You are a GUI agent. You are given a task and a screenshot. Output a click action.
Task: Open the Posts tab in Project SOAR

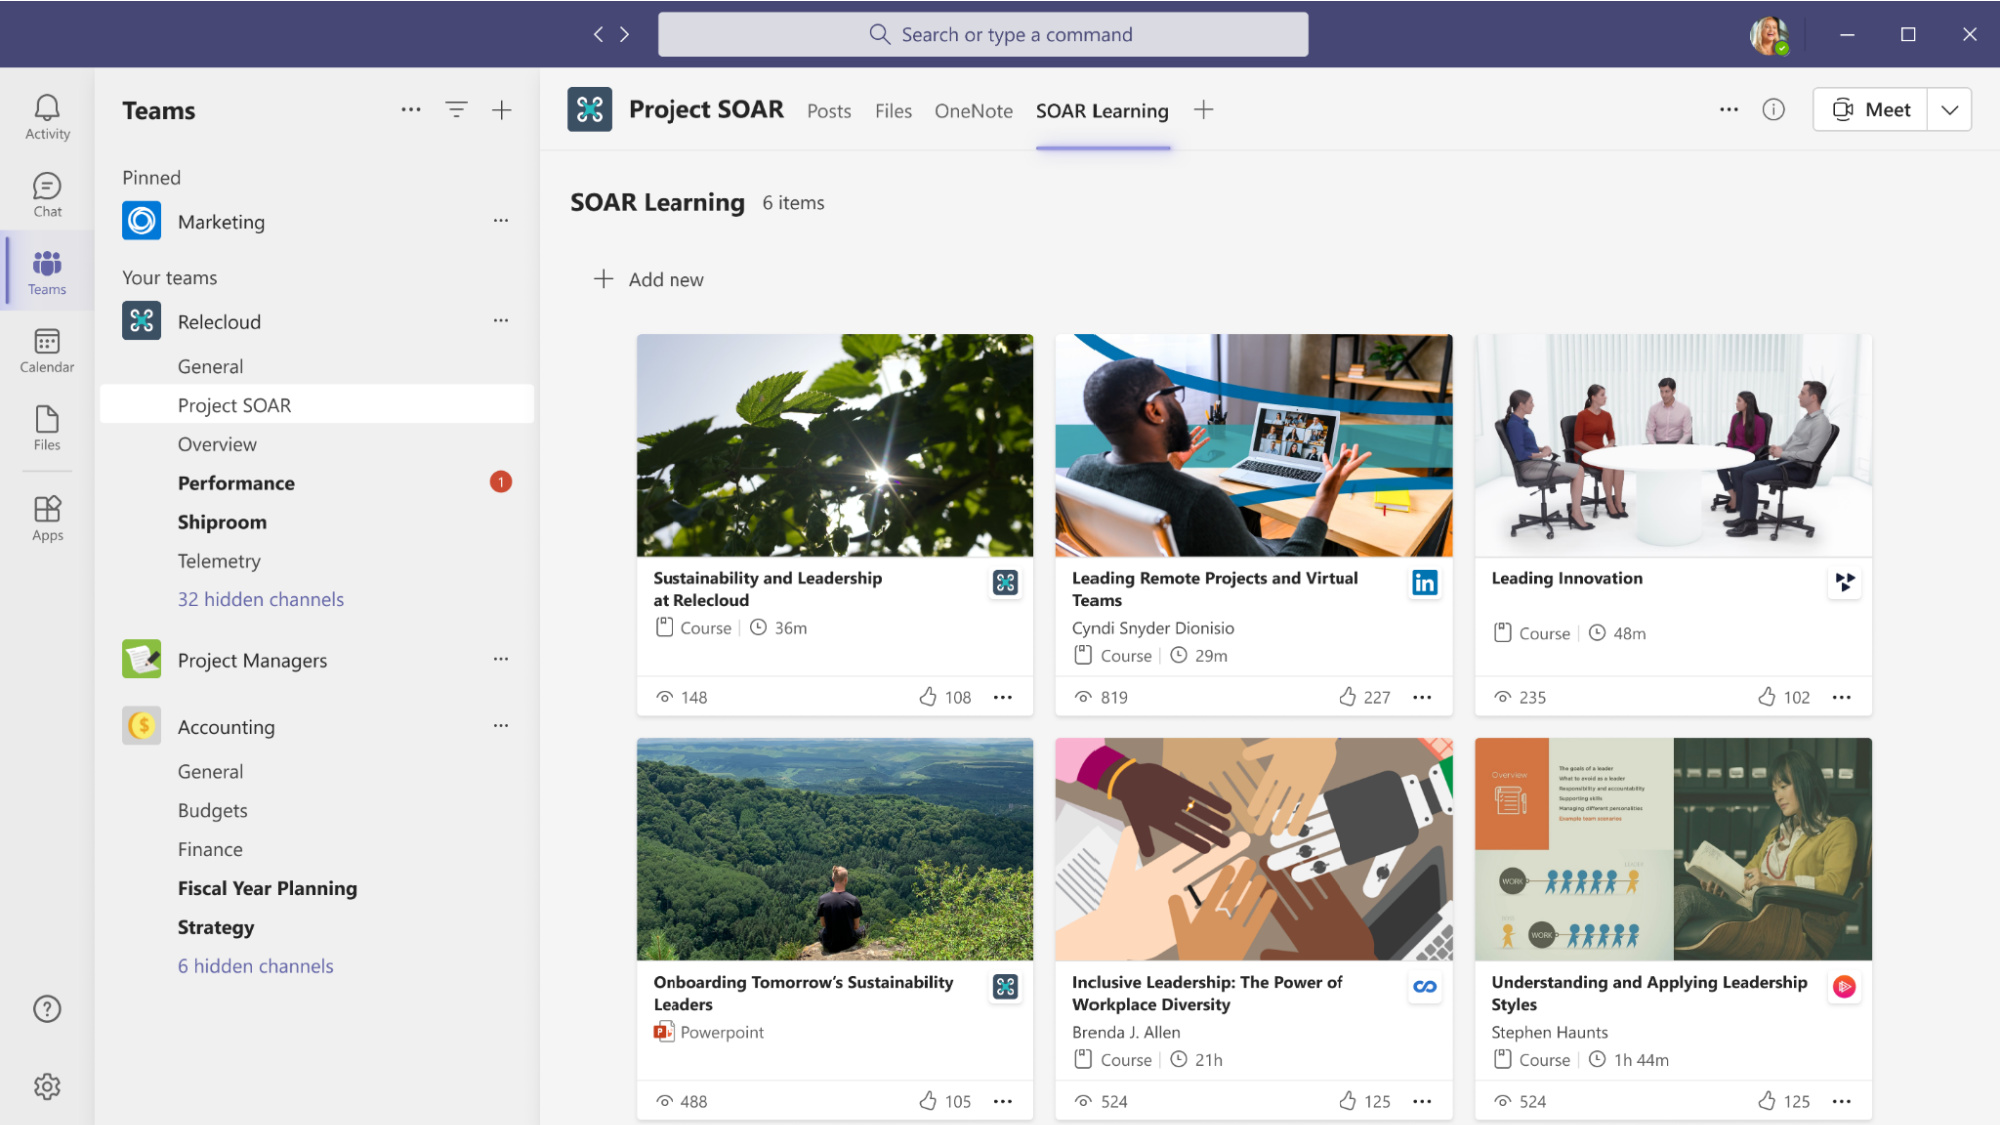(x=827, y=110)
